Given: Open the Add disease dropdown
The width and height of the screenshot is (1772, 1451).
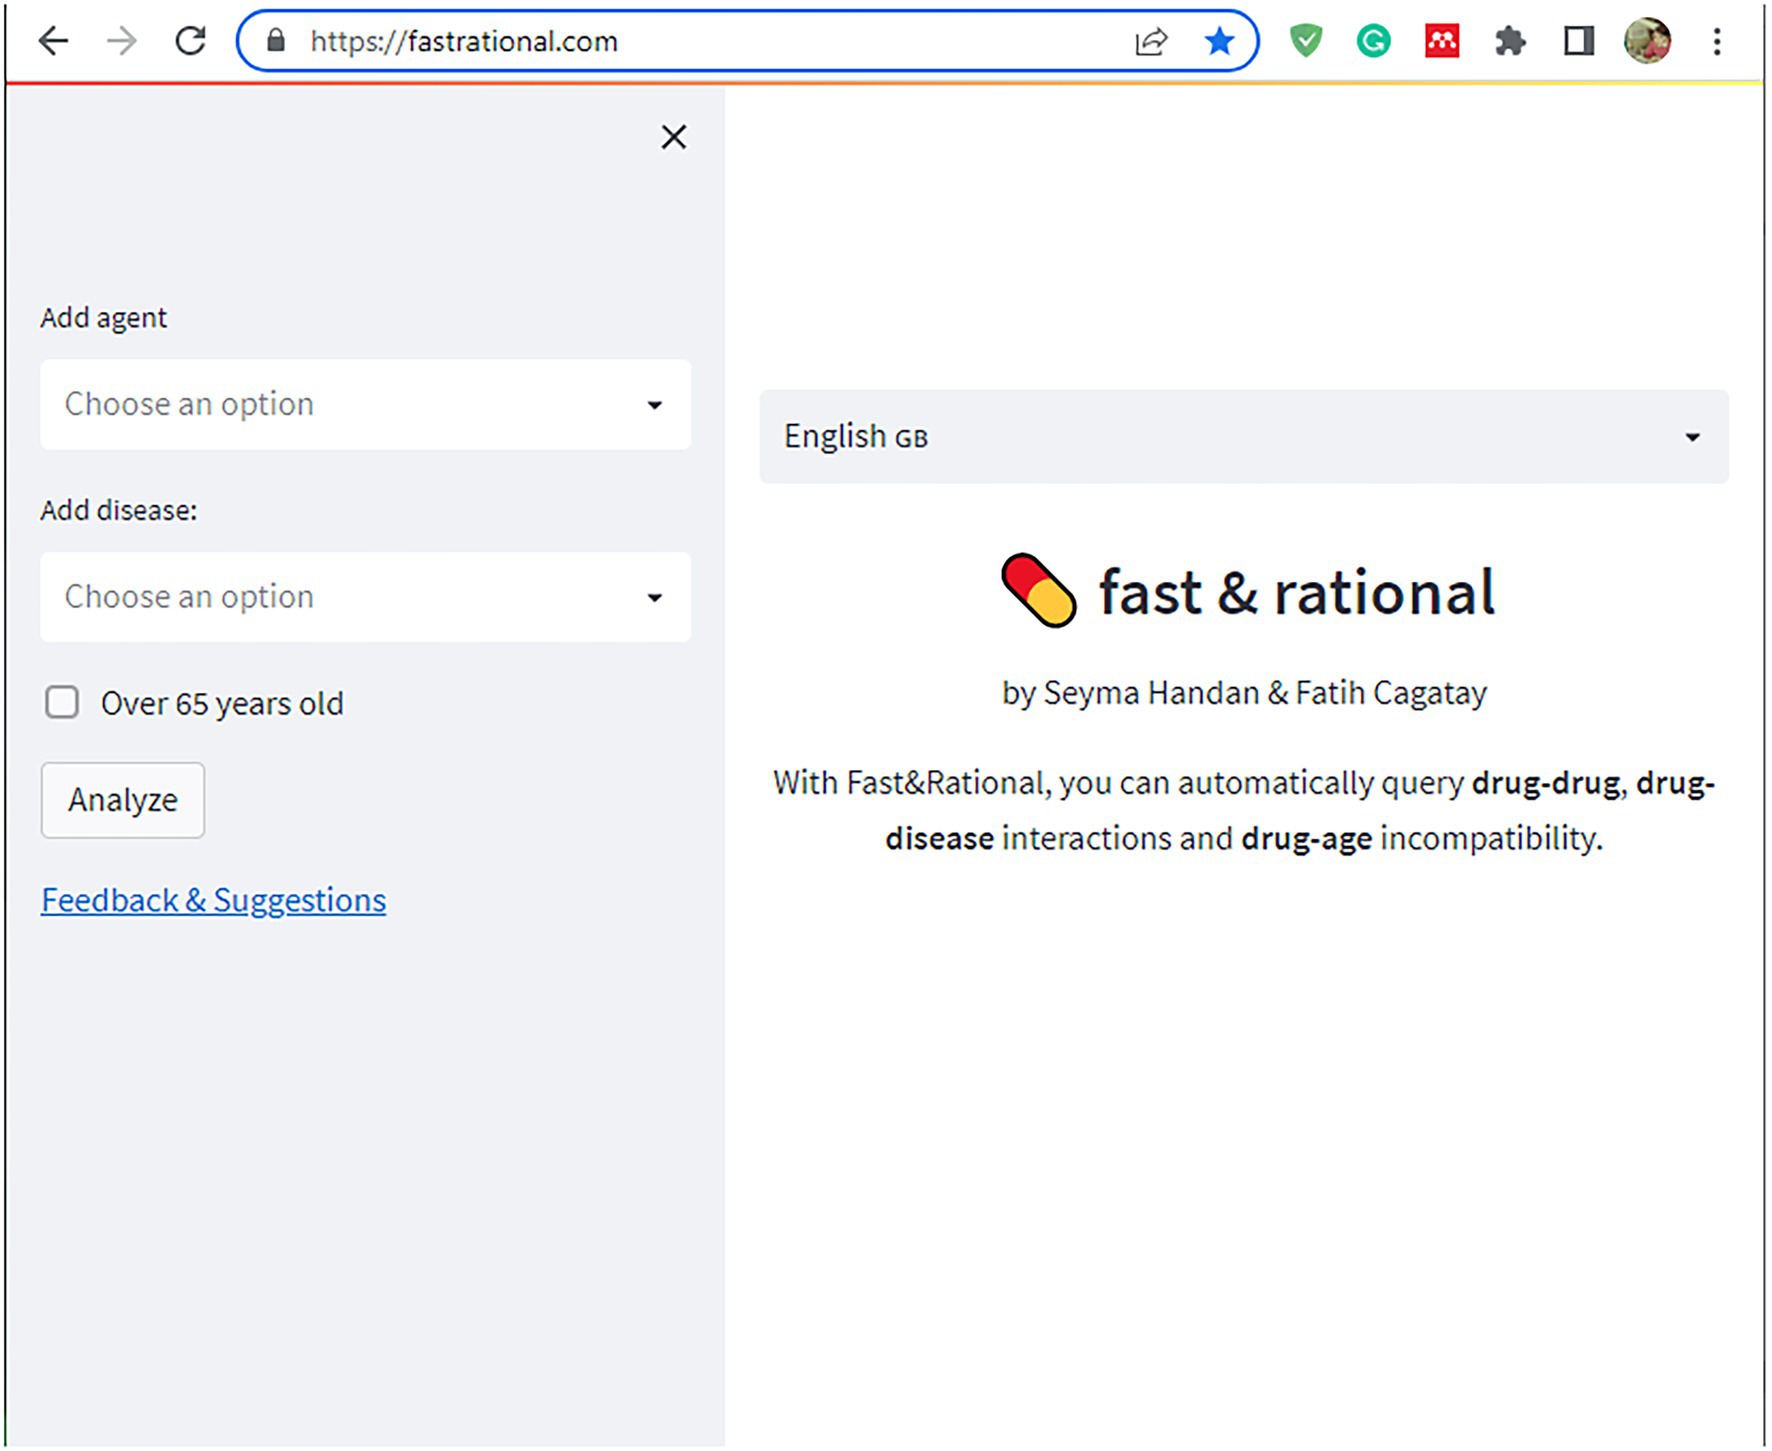Looking at the screenshot, I should point(365,597).
